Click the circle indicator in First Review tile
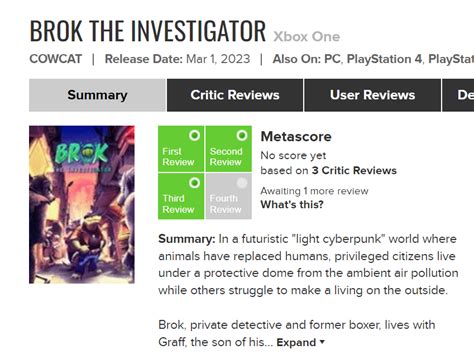This screenshot has width=474, height=364. tap(194, 135)
